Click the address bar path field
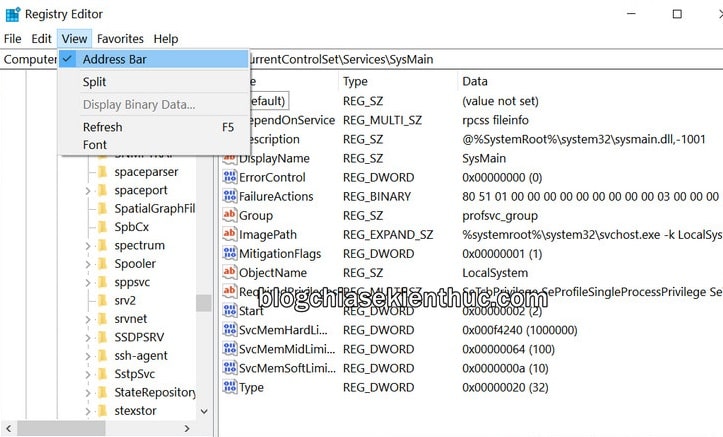 [x=362, y=59]
